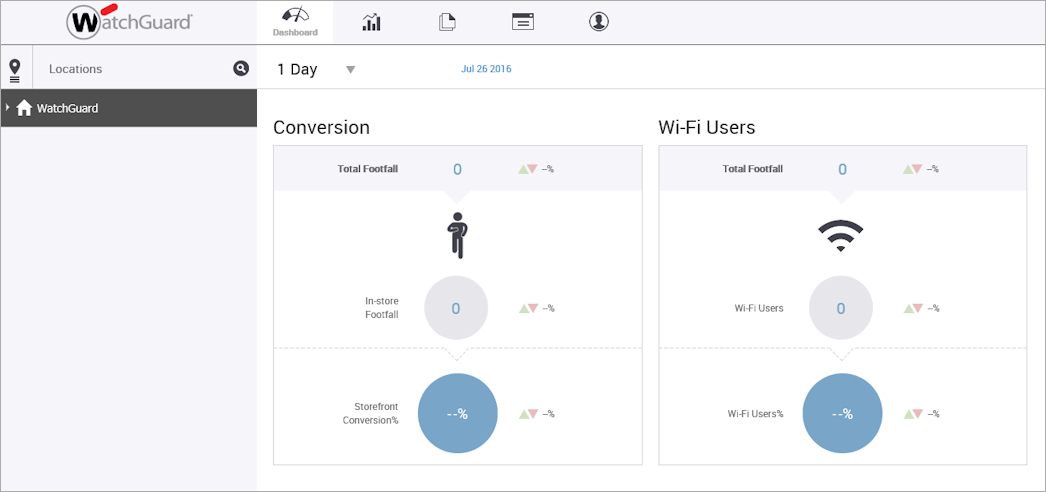
Task: Toggle the location pin list icon
Action: point(15,69)
